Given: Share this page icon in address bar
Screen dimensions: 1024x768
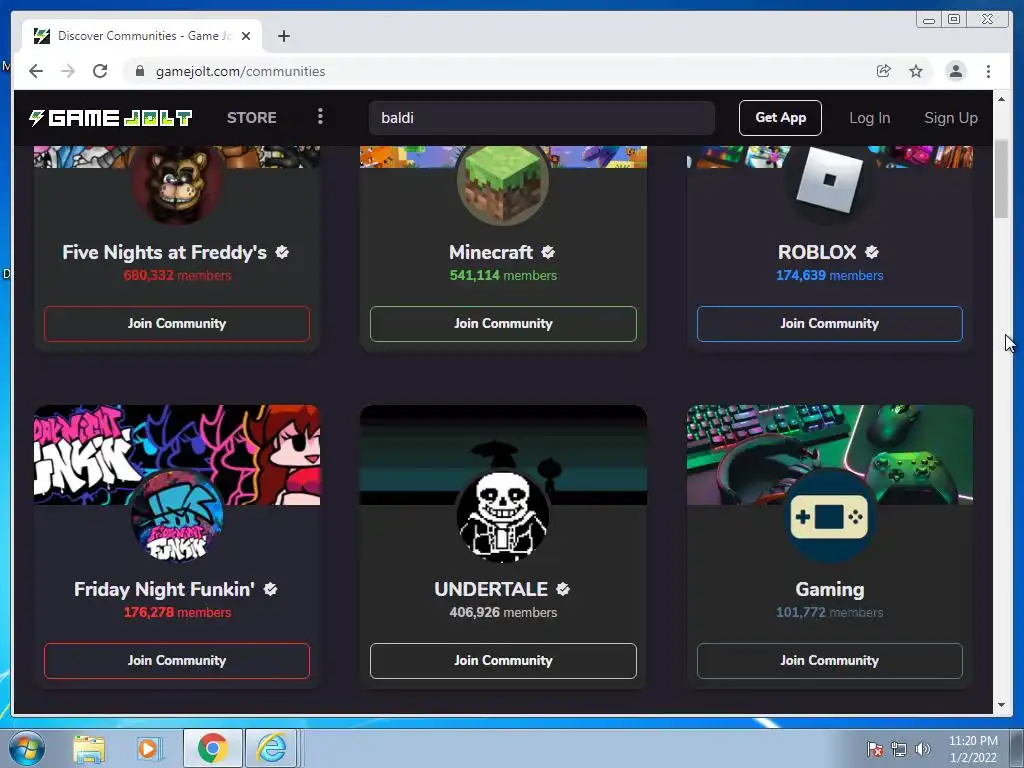Looking at the screenshot, I should [x=884, y=71].
